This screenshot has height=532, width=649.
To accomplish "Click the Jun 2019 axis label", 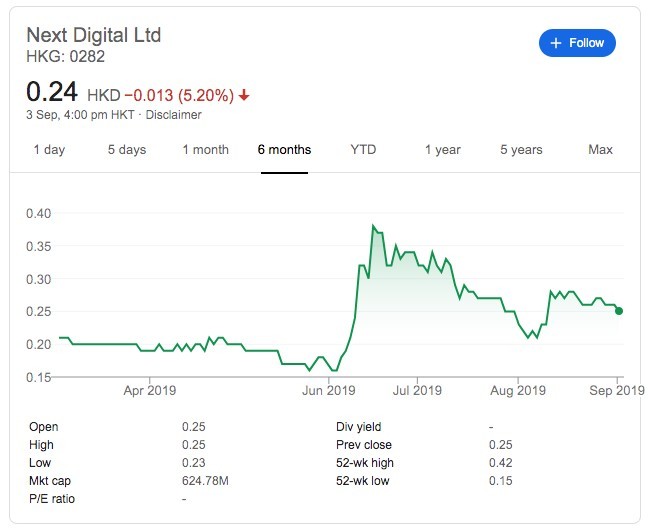I will tap(328, 391).
